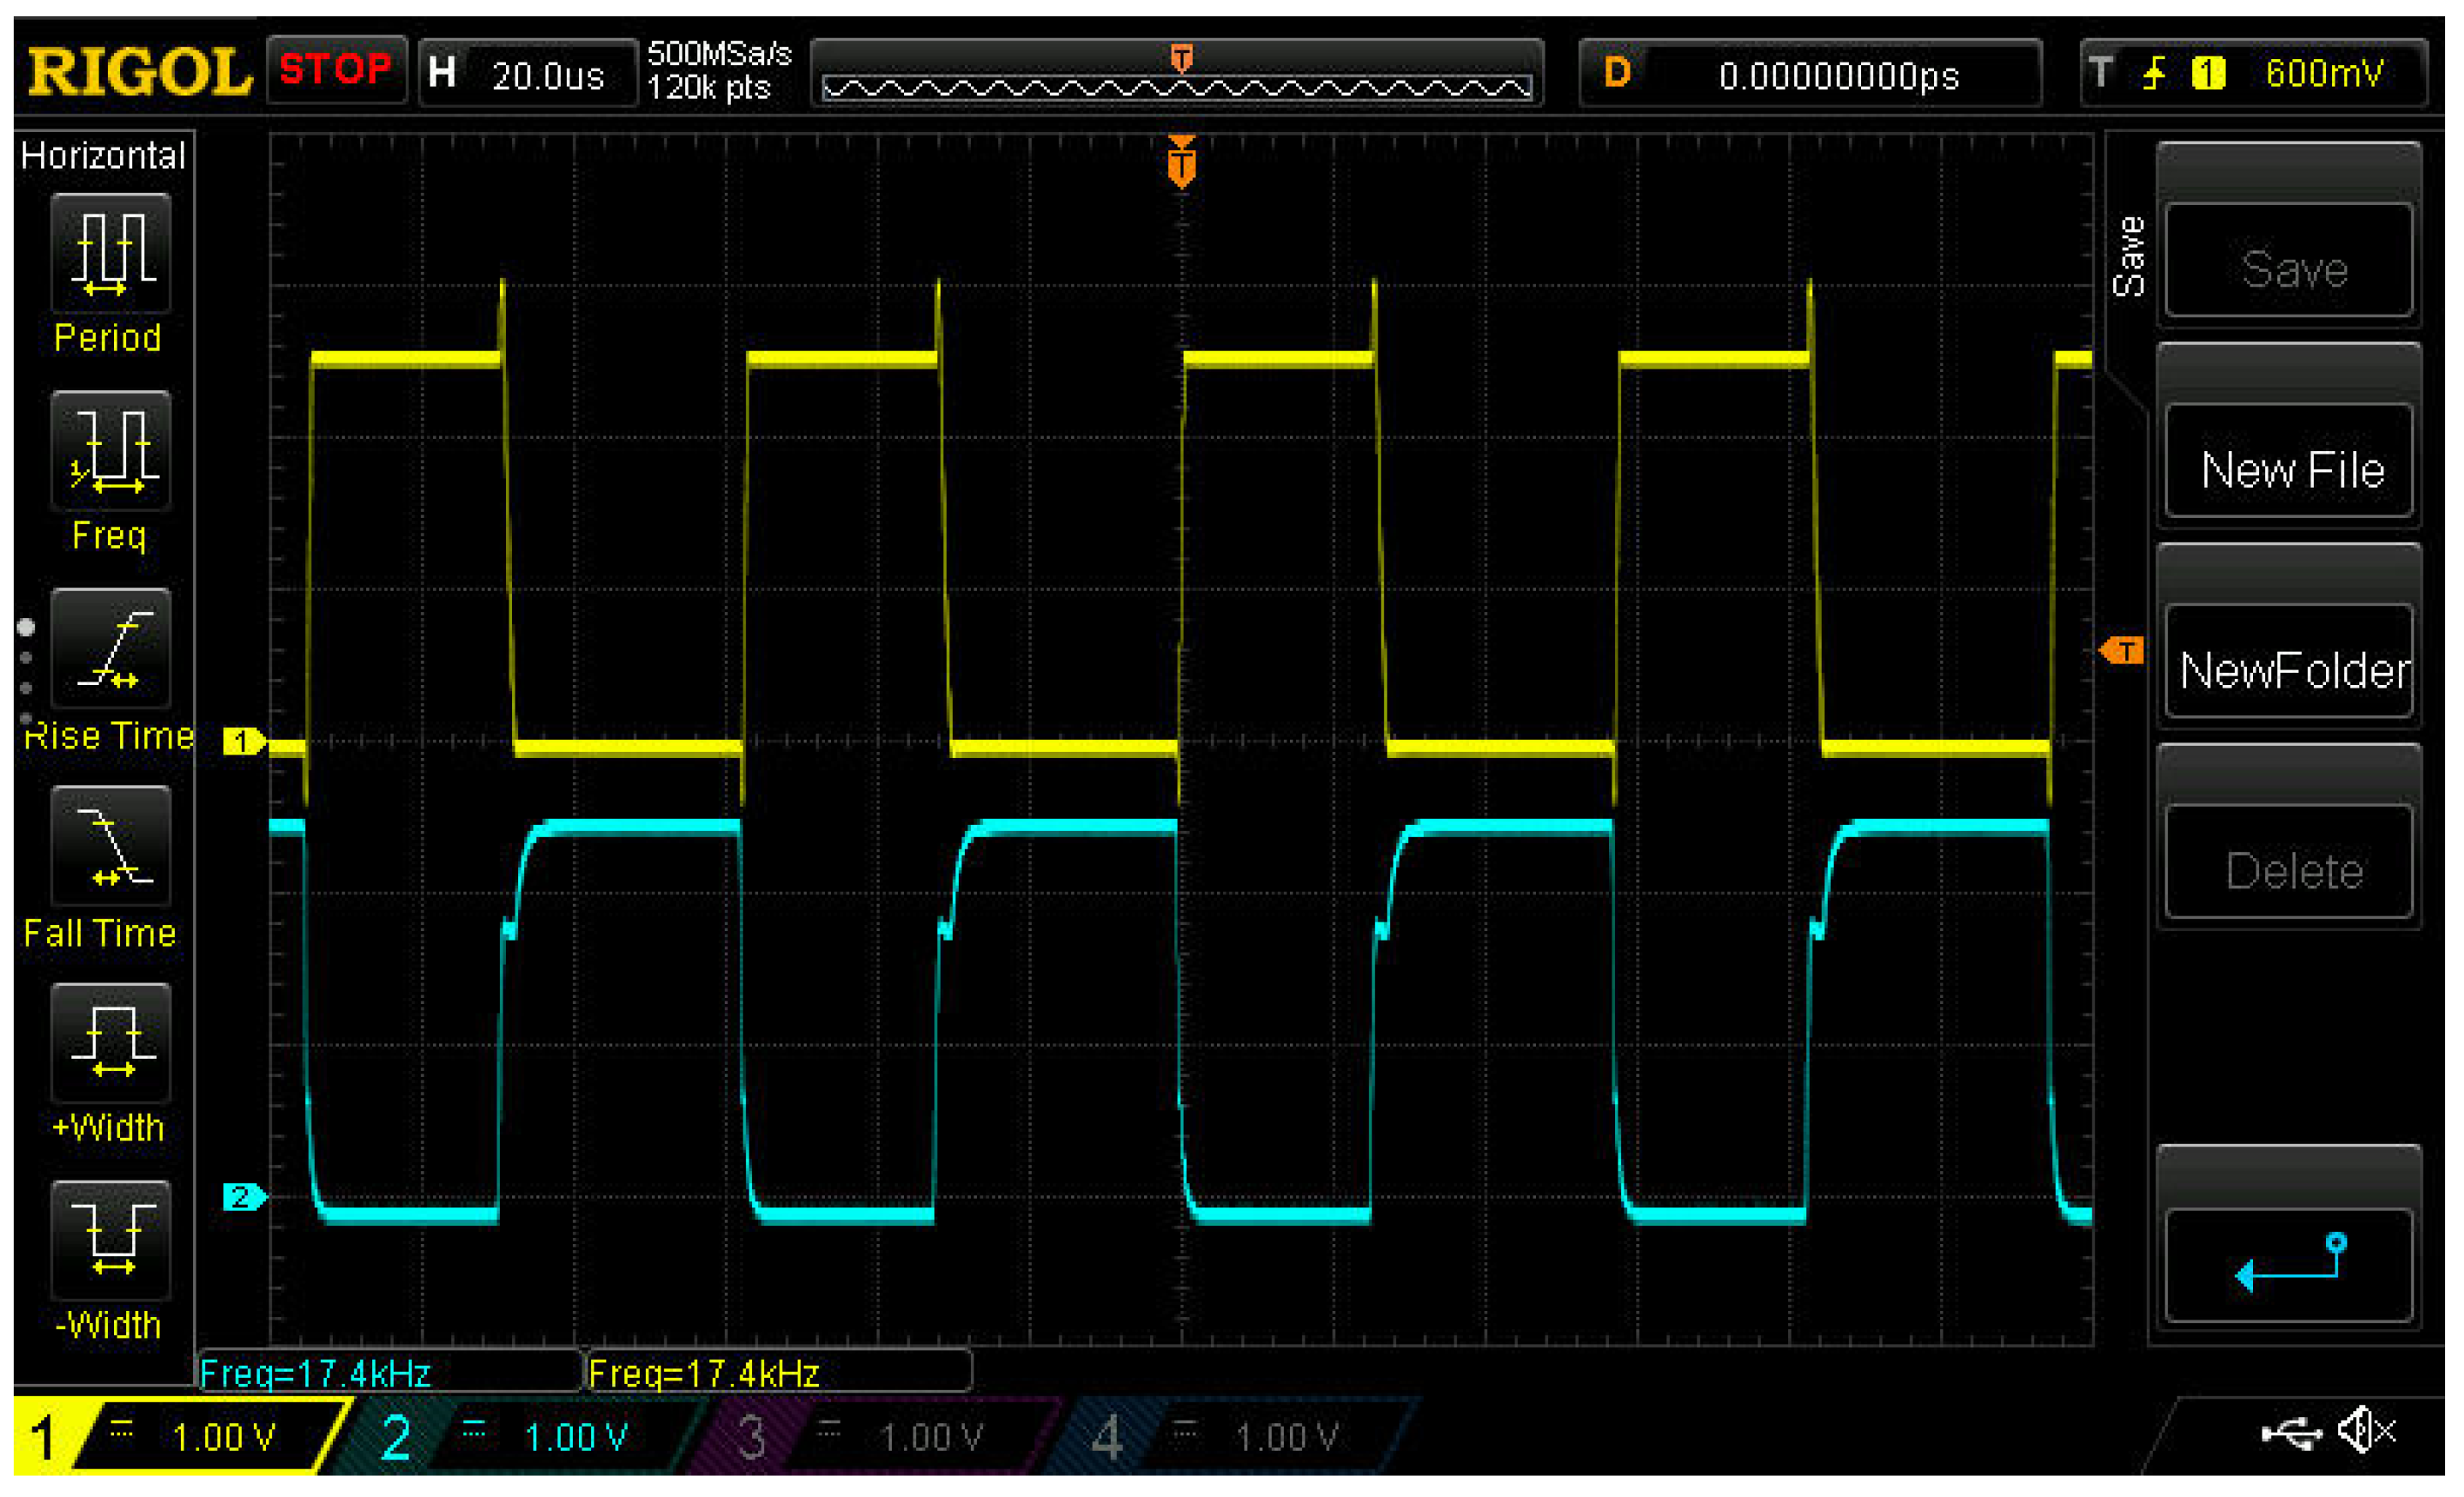Viewport: 2464px width, 1497px height.
Task: Choose the Rise Time measurement icon
Action: tap(110, 649)
